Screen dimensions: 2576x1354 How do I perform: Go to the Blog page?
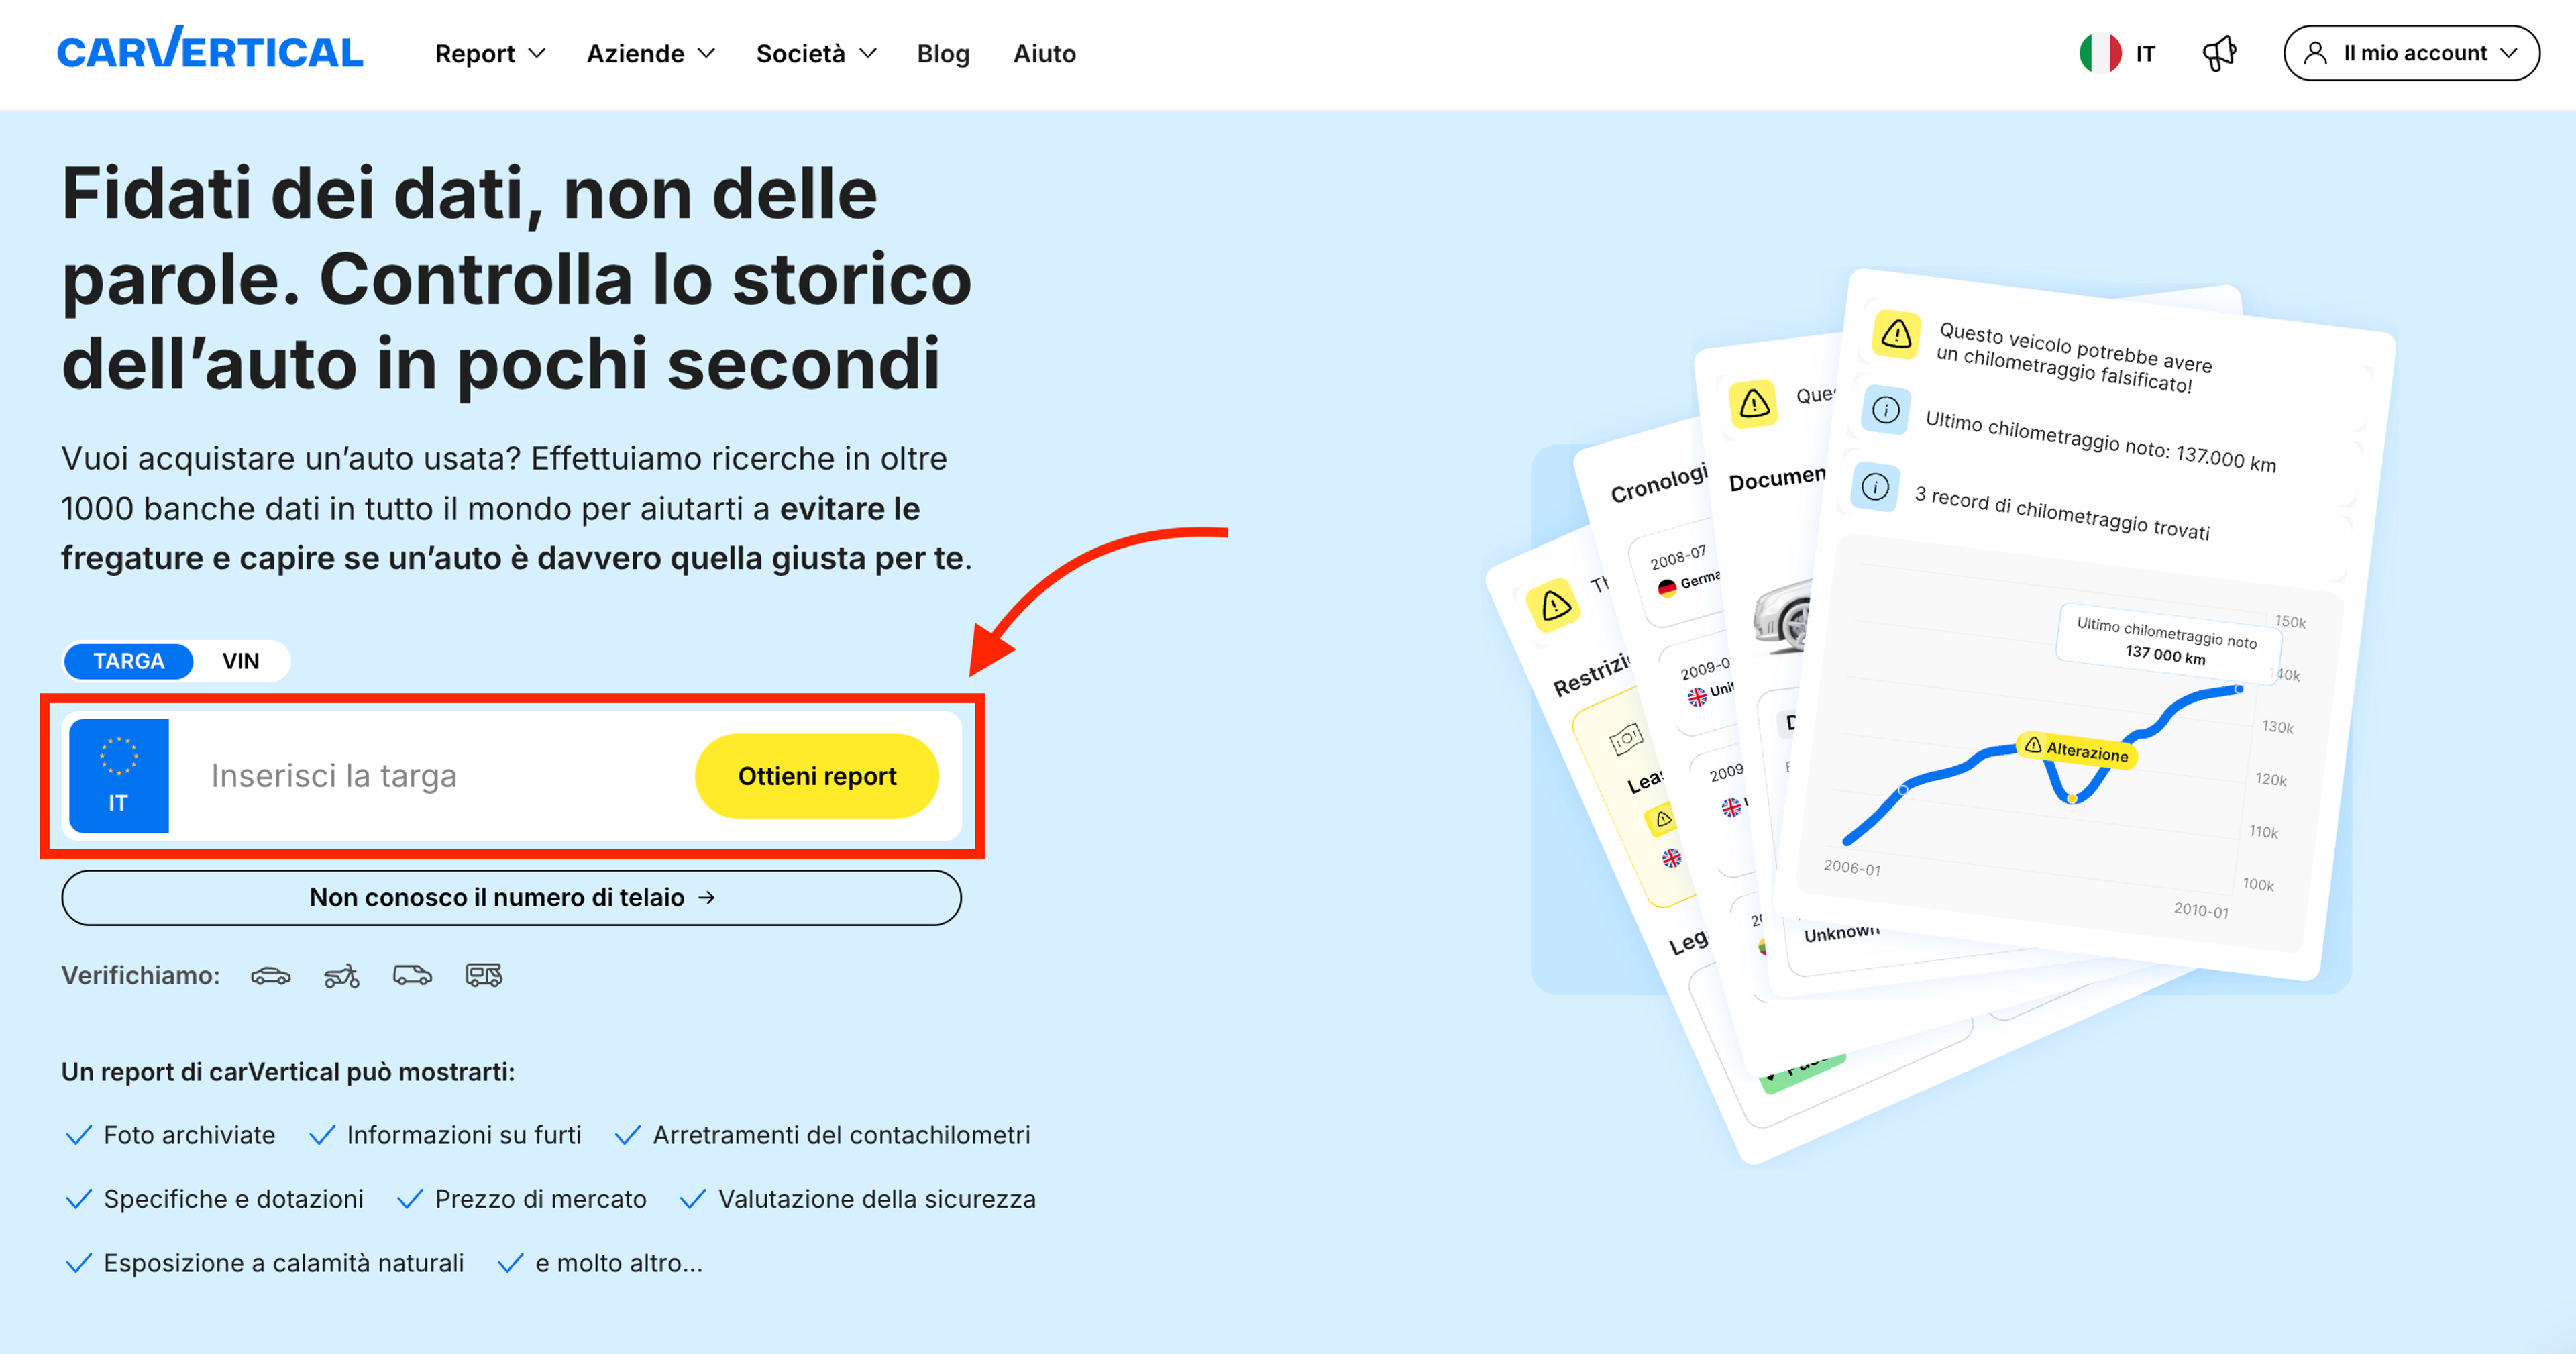point(943,54)
